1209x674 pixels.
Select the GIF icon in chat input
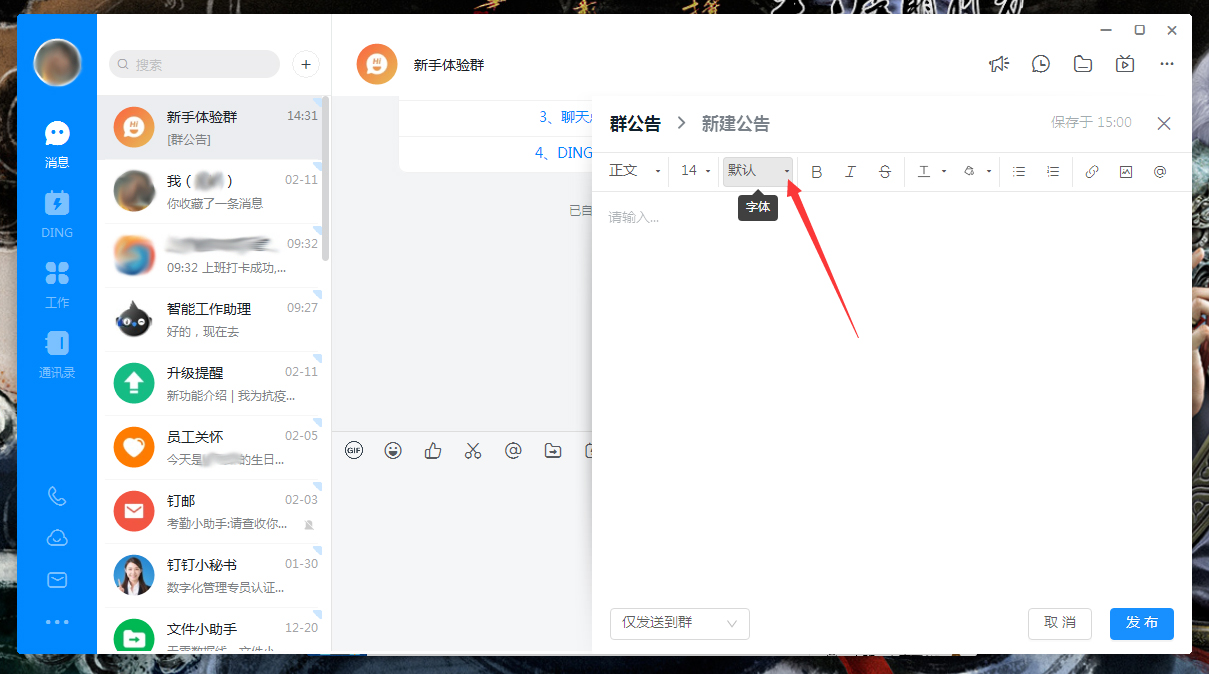pyautogui.click(x=354, y=450)
